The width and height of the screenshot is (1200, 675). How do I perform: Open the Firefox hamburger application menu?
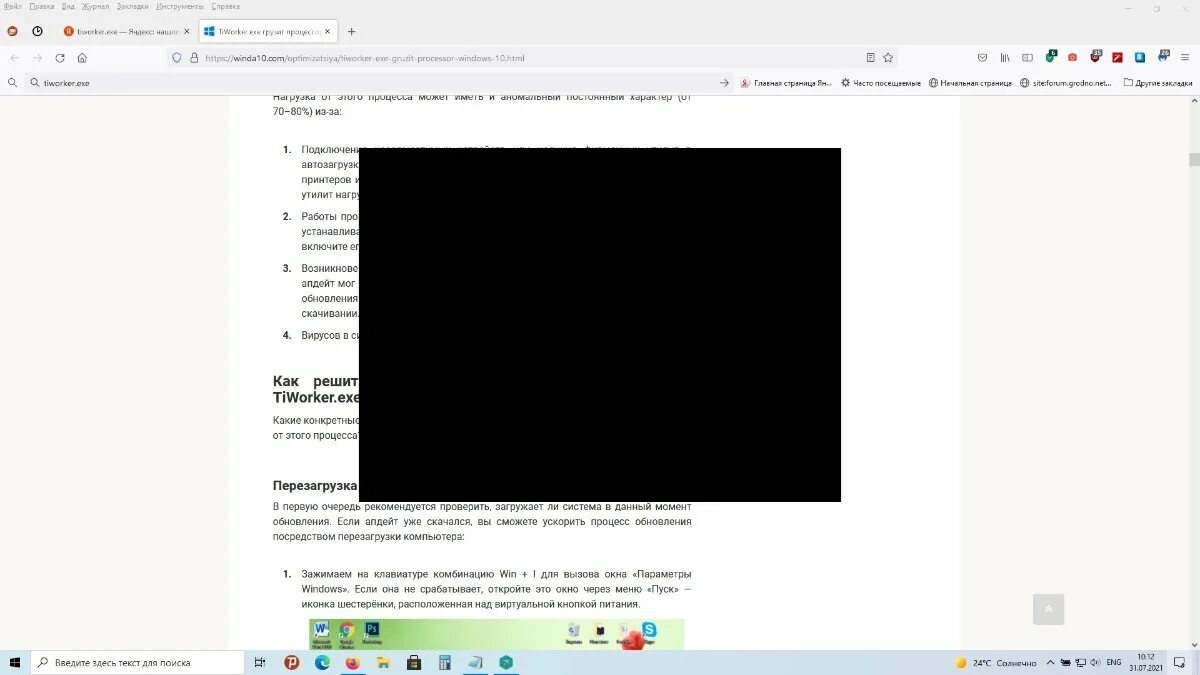coord(1185,58)
